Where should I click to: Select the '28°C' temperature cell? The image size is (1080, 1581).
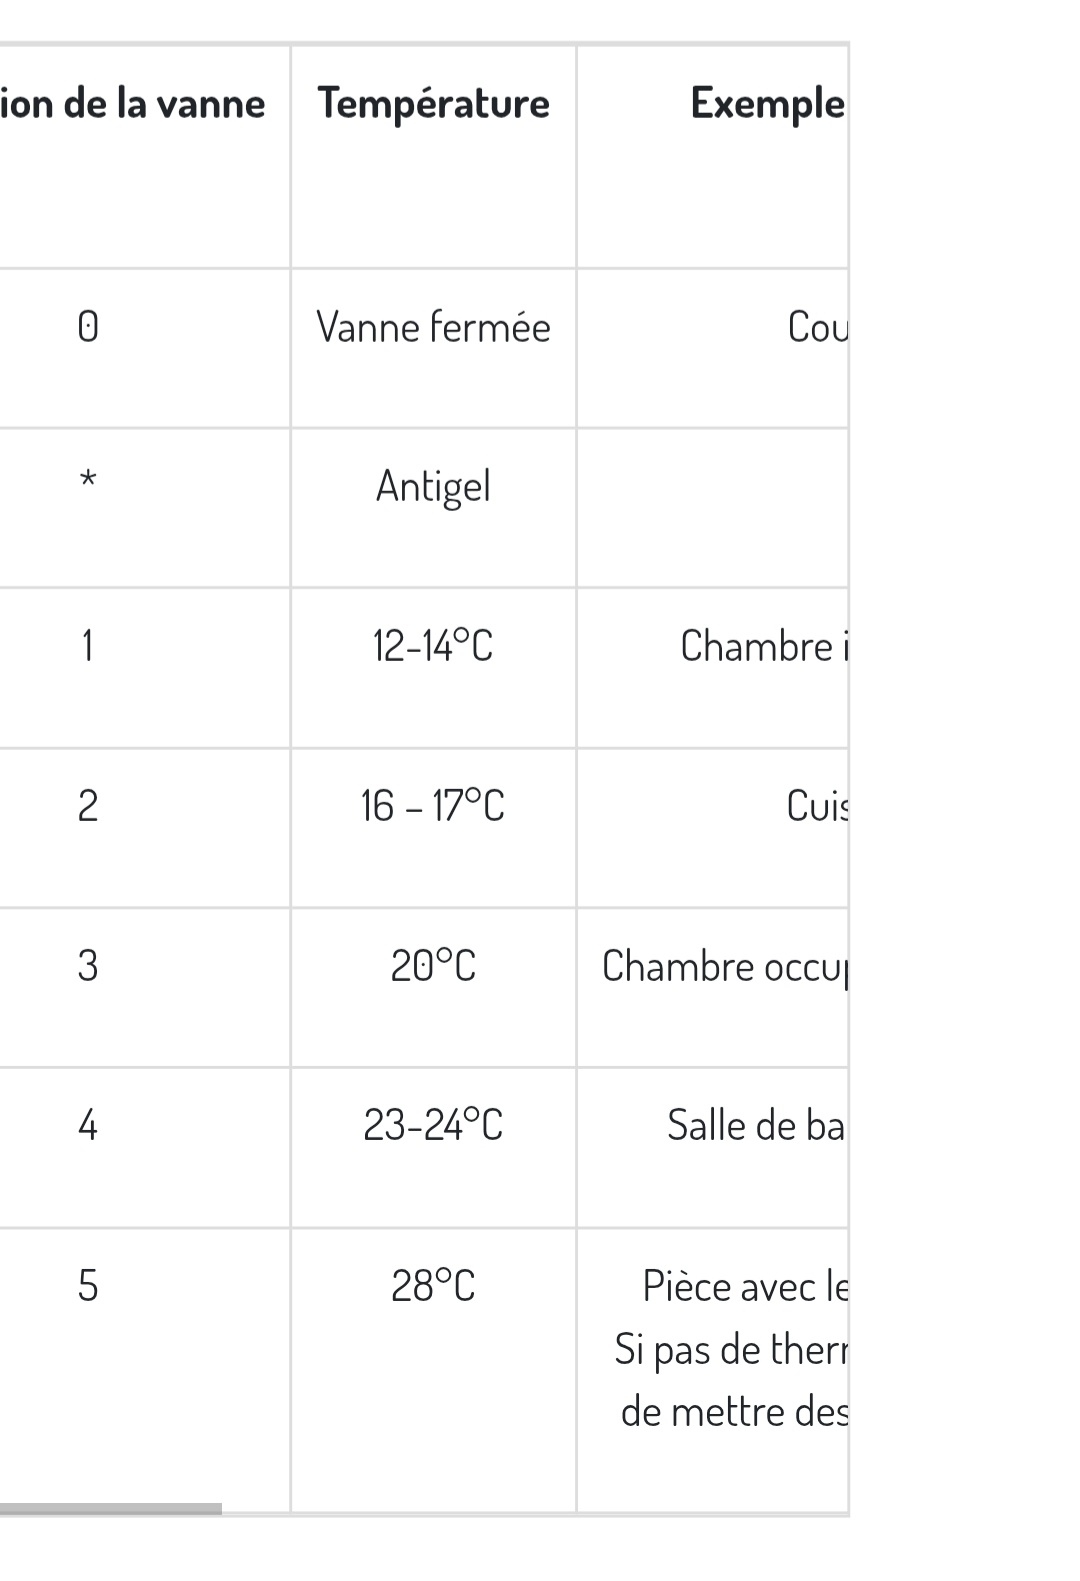coord(433,1286)
